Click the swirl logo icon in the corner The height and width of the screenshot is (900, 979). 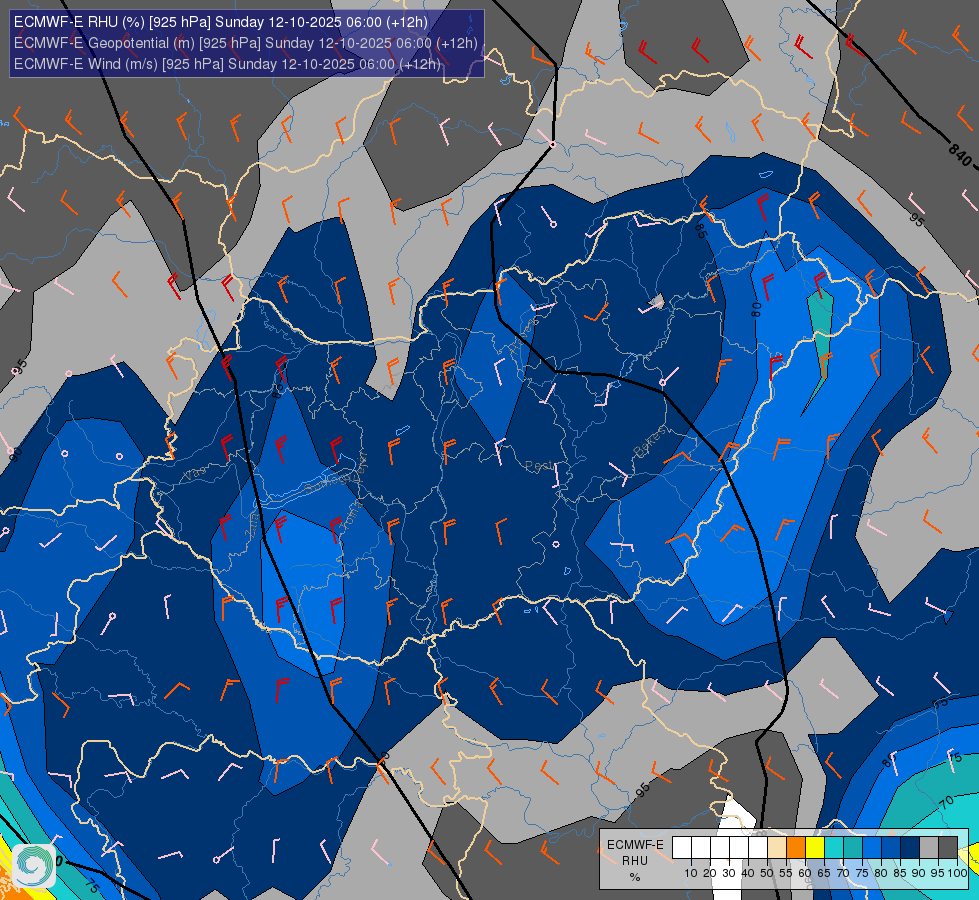point(34,866)
